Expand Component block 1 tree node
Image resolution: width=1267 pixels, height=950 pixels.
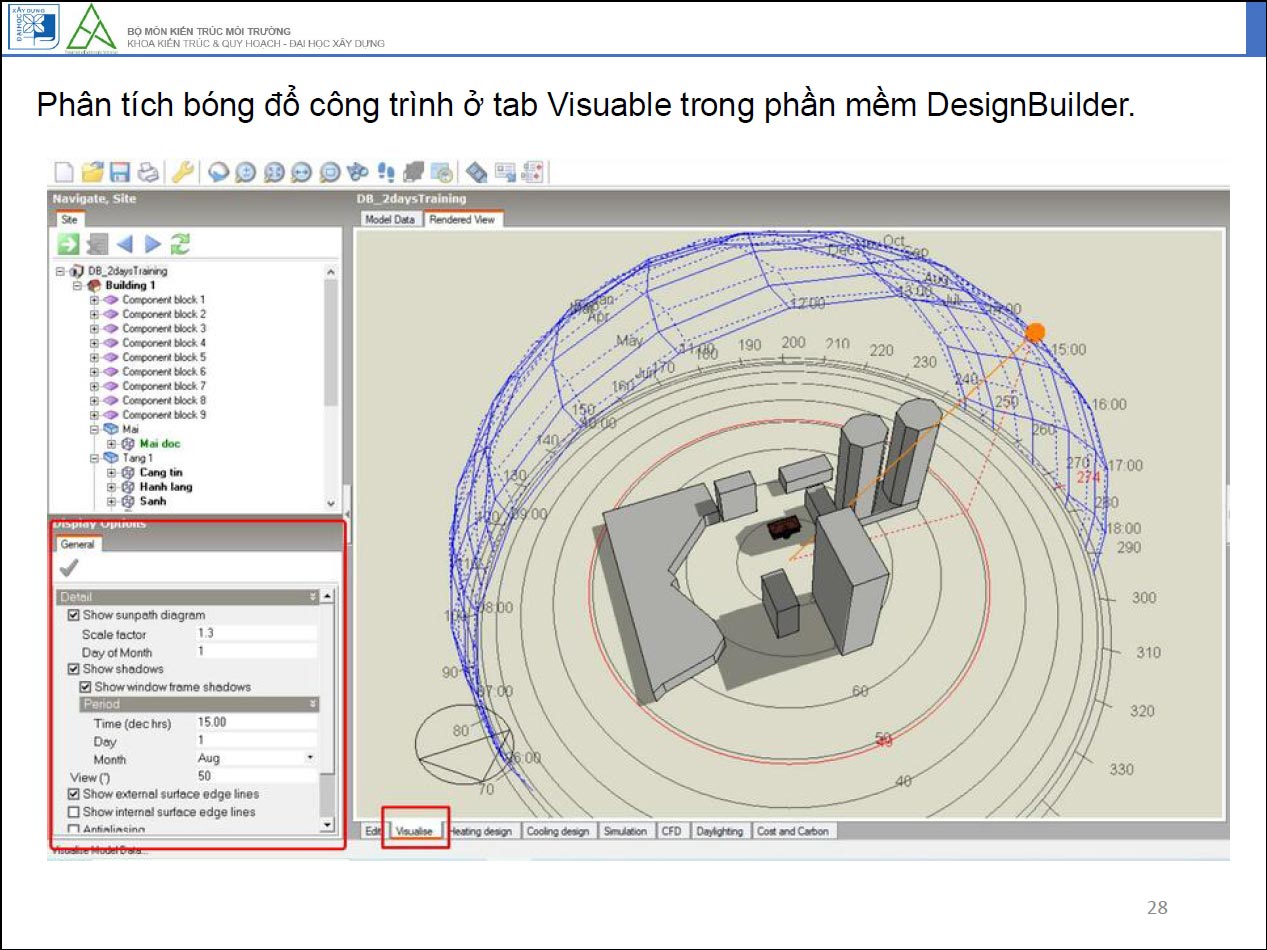pos(95,300)
